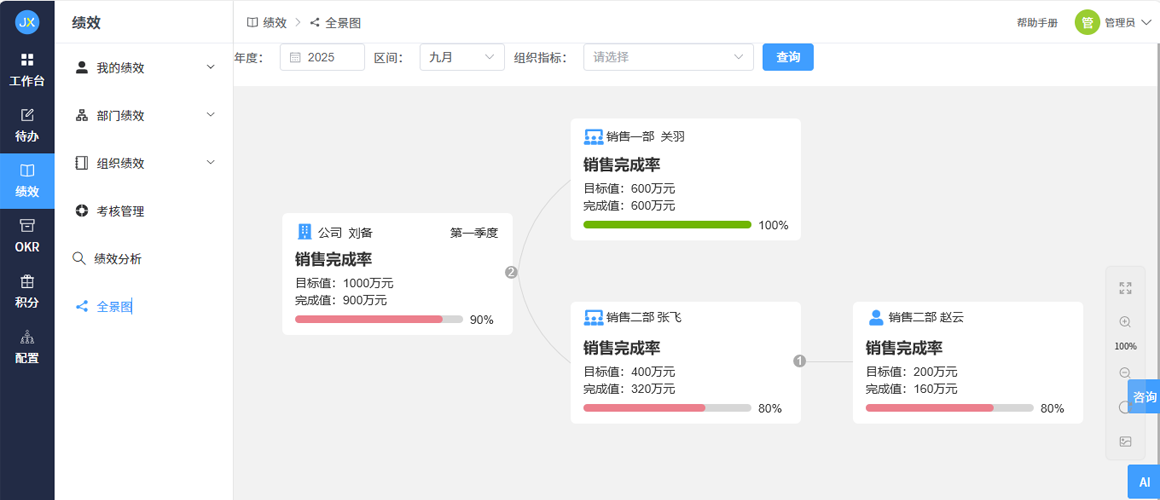Click 销售完成率 title on 关羽 card

621,164
